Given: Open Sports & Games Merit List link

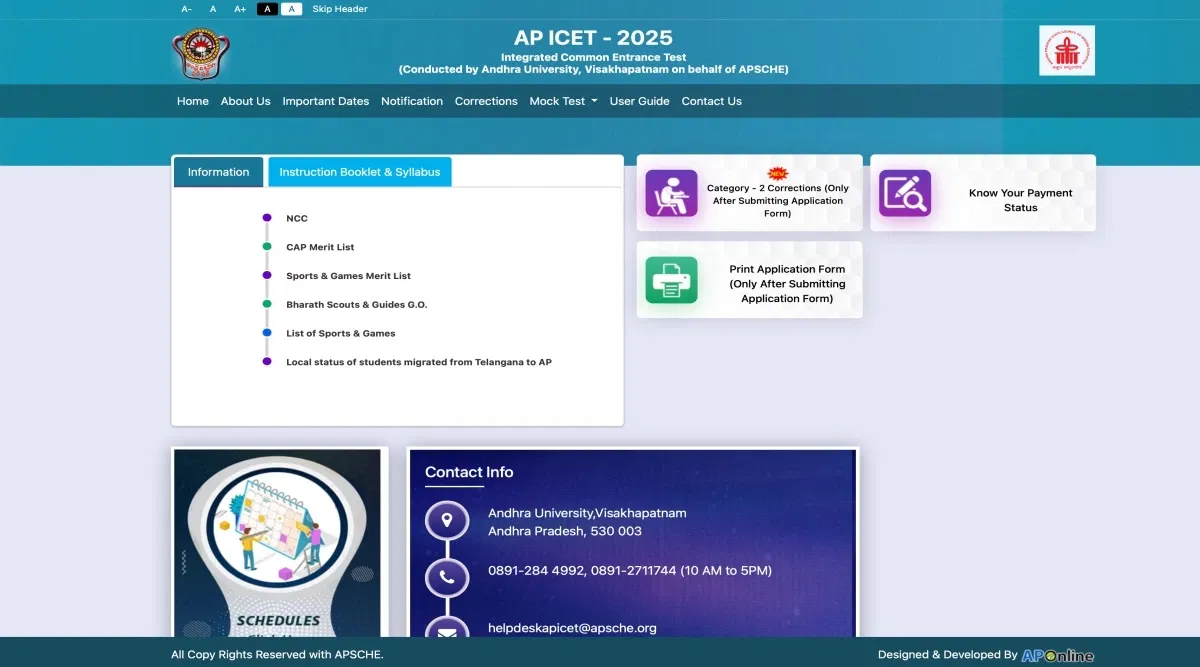Looking at the screenshot, I should point(348,276).
